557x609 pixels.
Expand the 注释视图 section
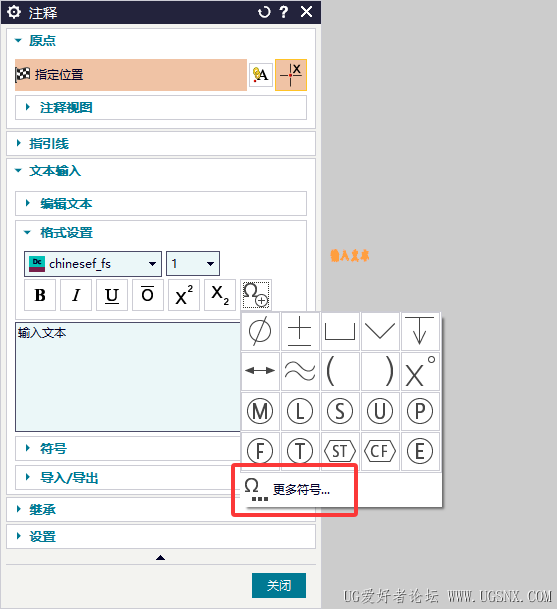tap(161, 108)
